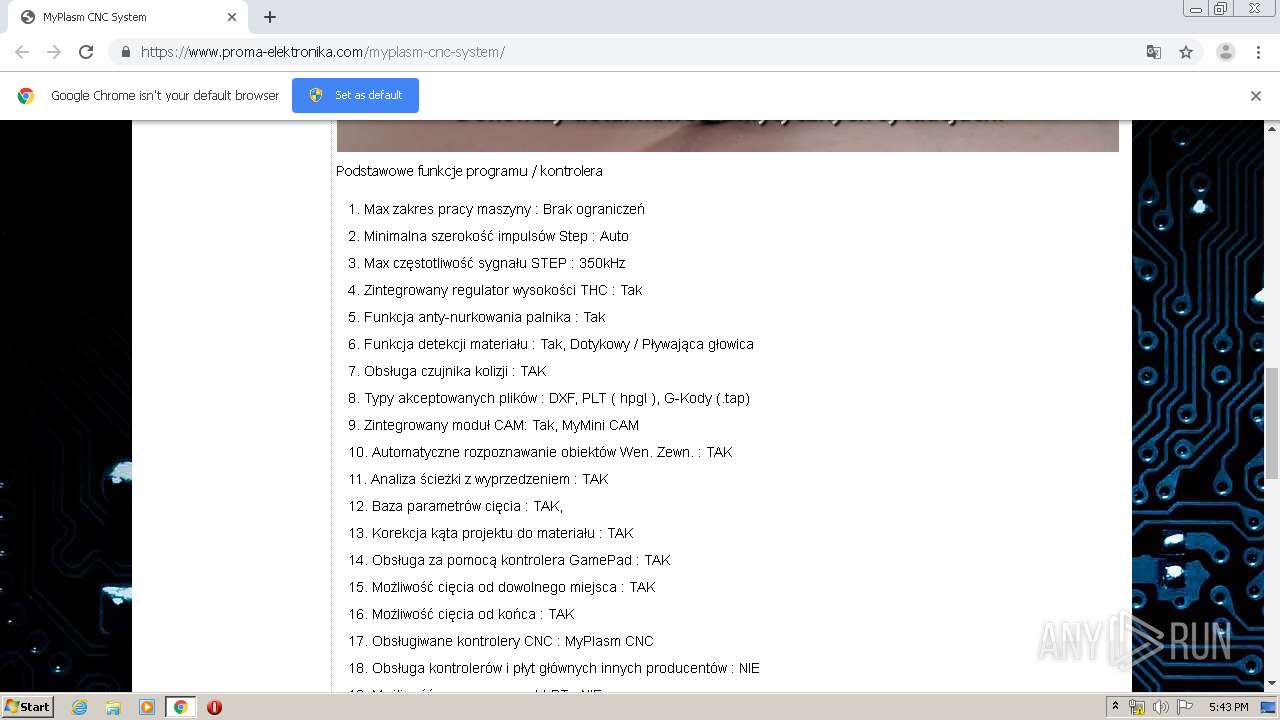Open the Windows Start menu
Screen dimensions: 1280x720
(27, 706)
